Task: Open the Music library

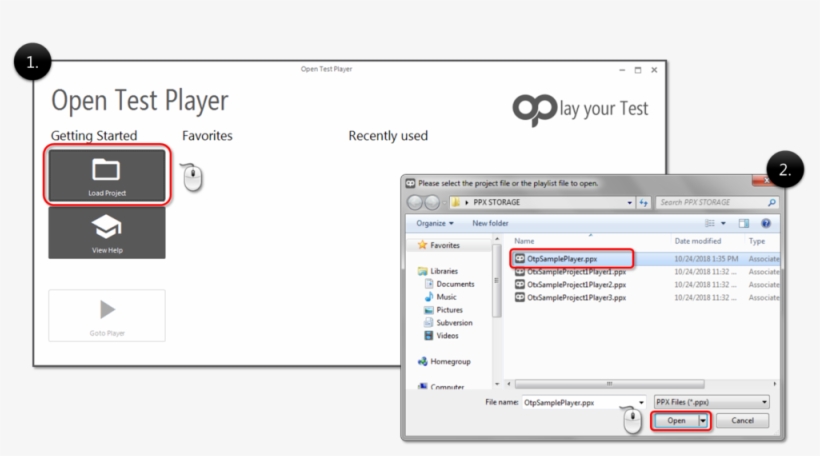Action: [446, 297]
